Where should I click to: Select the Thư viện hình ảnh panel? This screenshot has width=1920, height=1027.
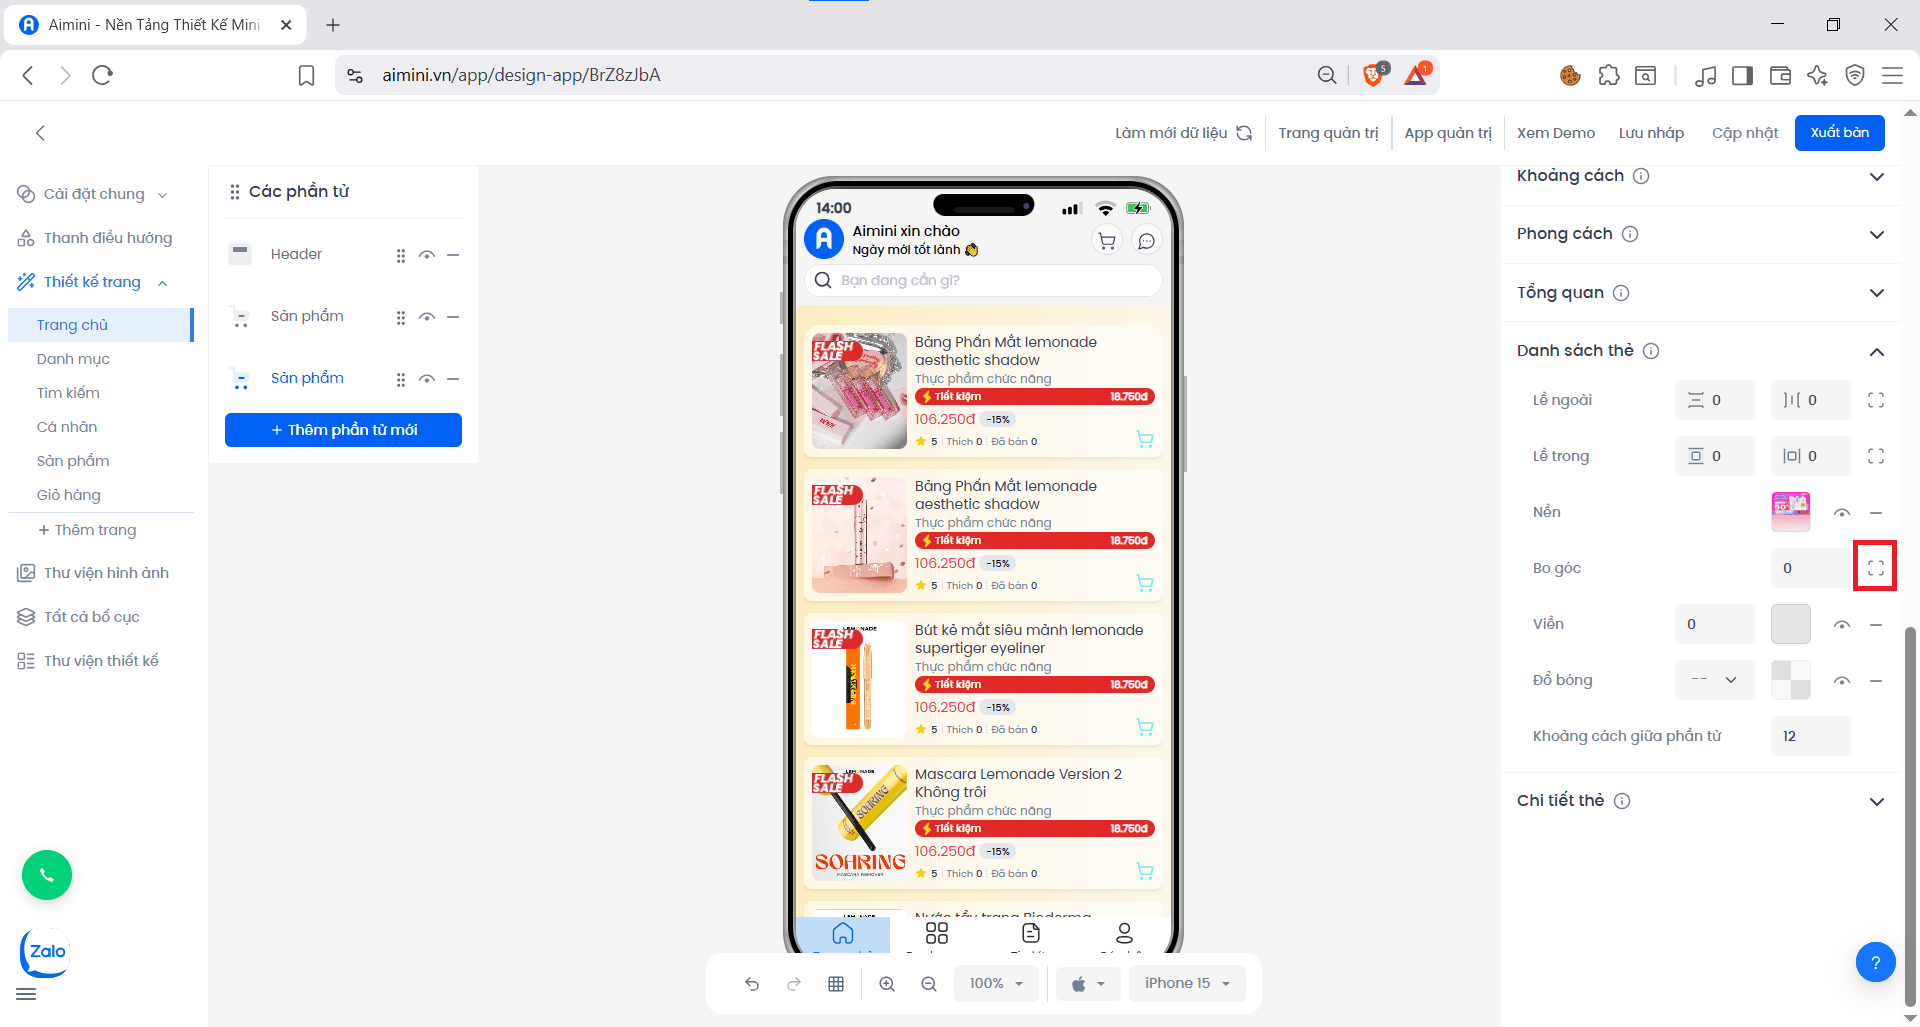click(109, 572)
